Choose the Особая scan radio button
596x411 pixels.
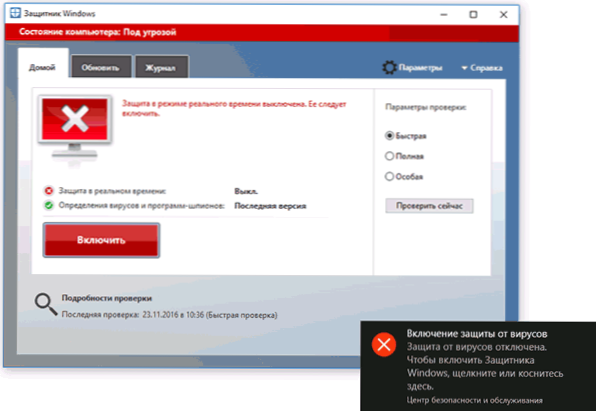(389, 176)
